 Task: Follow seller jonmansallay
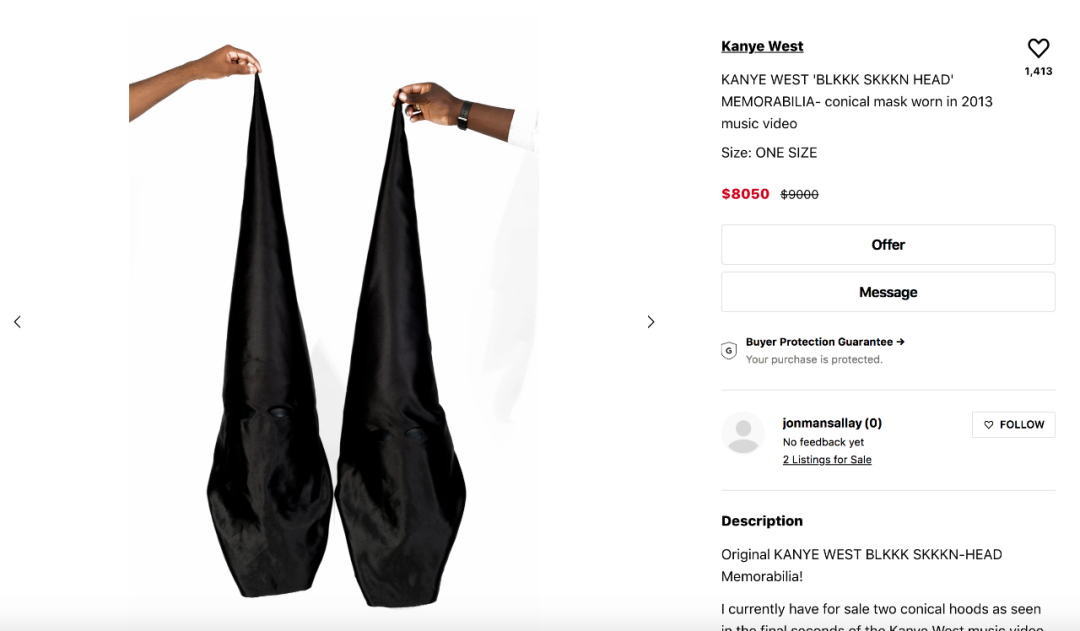[x=1013, y=424]
